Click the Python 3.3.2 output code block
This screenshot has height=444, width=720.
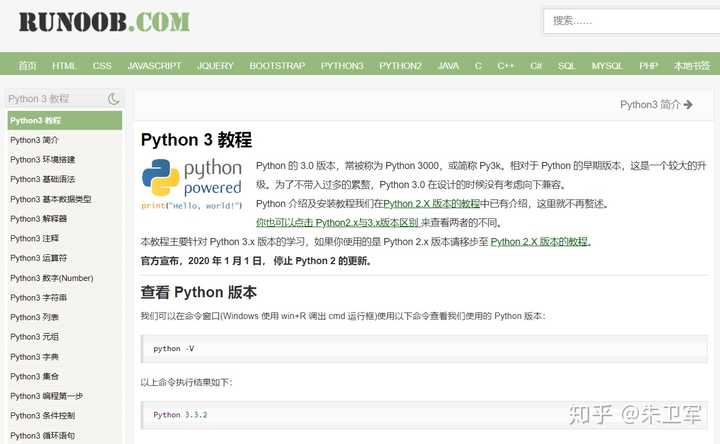pos(424,415)
